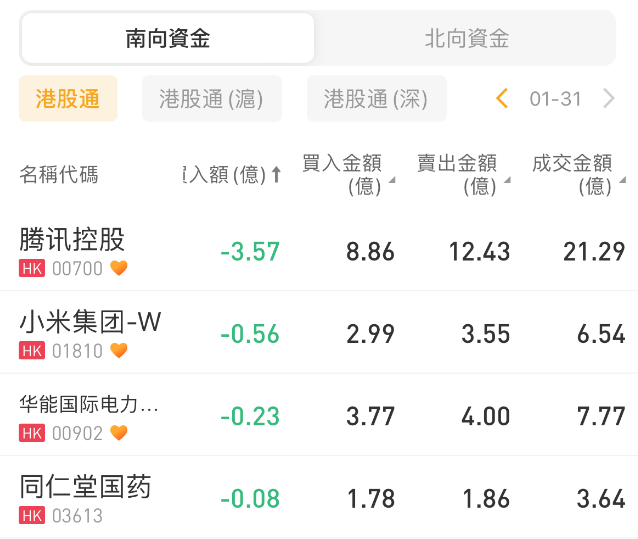
Task: Click stock code 03613
Action: point(77,516)
